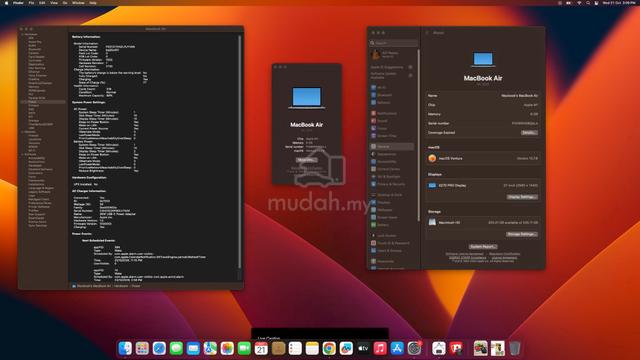This screenshot has width=640, height=360.
Task: Click the menu bar date and time
Action: coord(619,3)
